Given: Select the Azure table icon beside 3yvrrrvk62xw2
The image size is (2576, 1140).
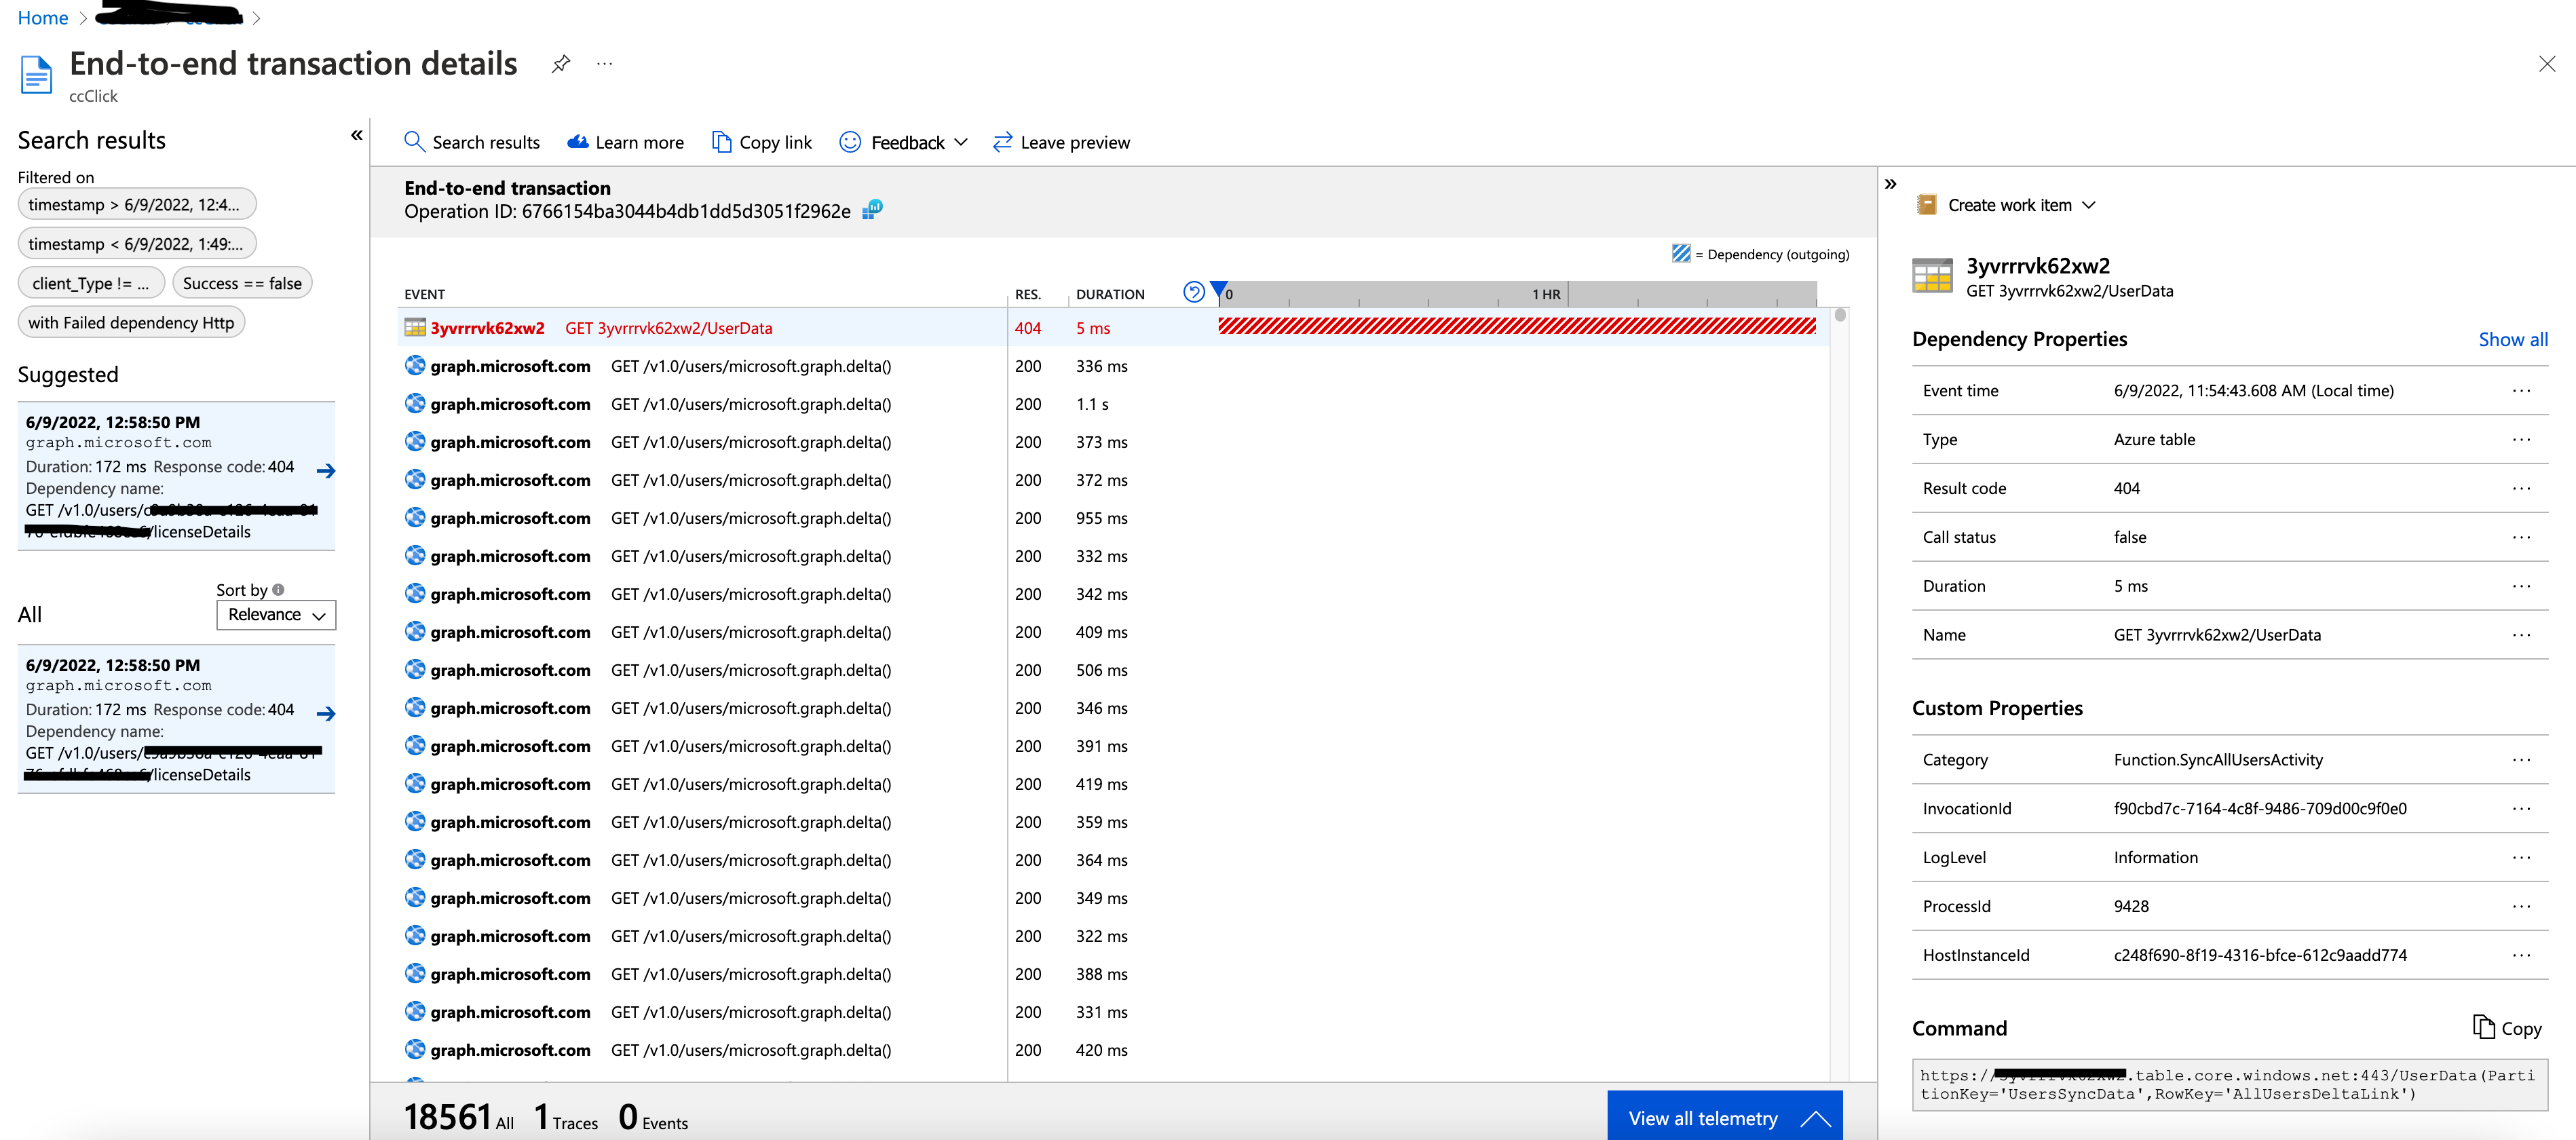Looking at the screenshot, I should click(1932, 275).
